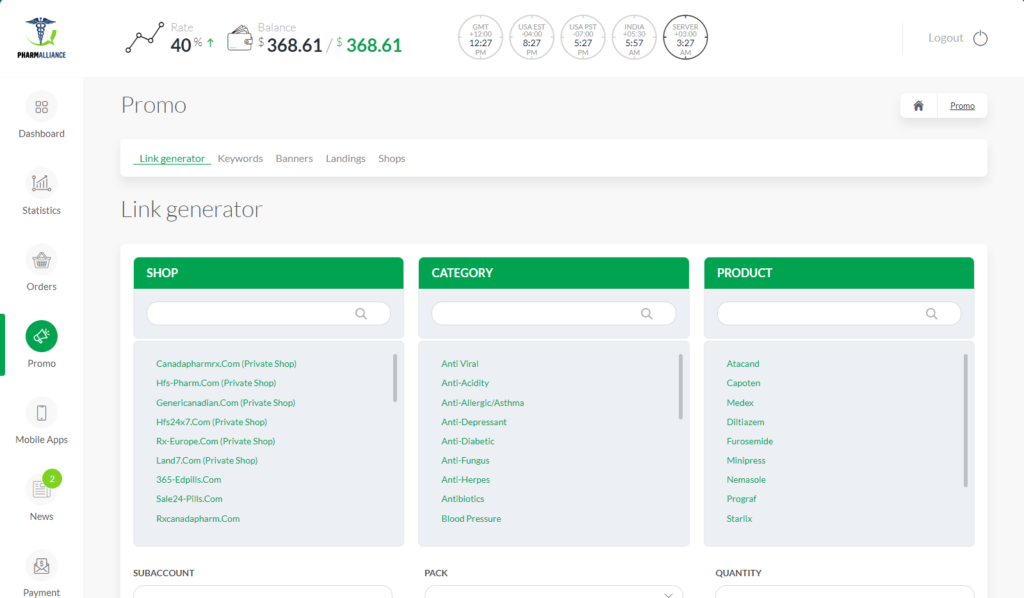Screen dimensions: 1024x598
Task: Click the green rate up arrow
Action: (210, 43)
